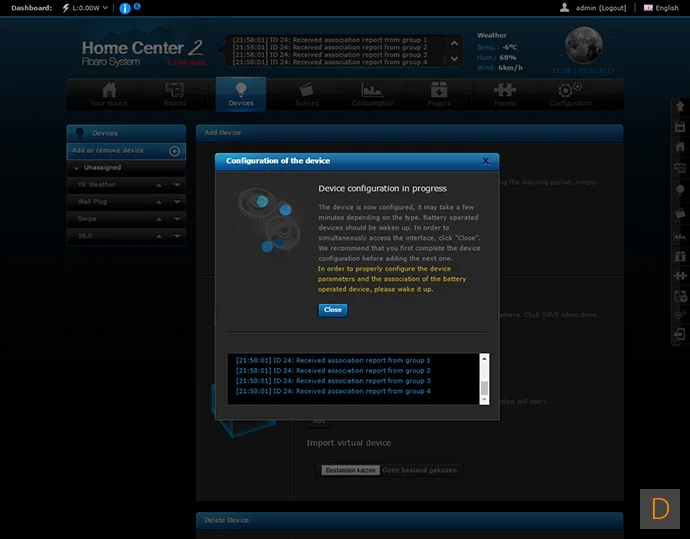Click the logout exit icon in right sidebar
The height and width of the screenshot is (539, 690).
(x=680, y=335)
